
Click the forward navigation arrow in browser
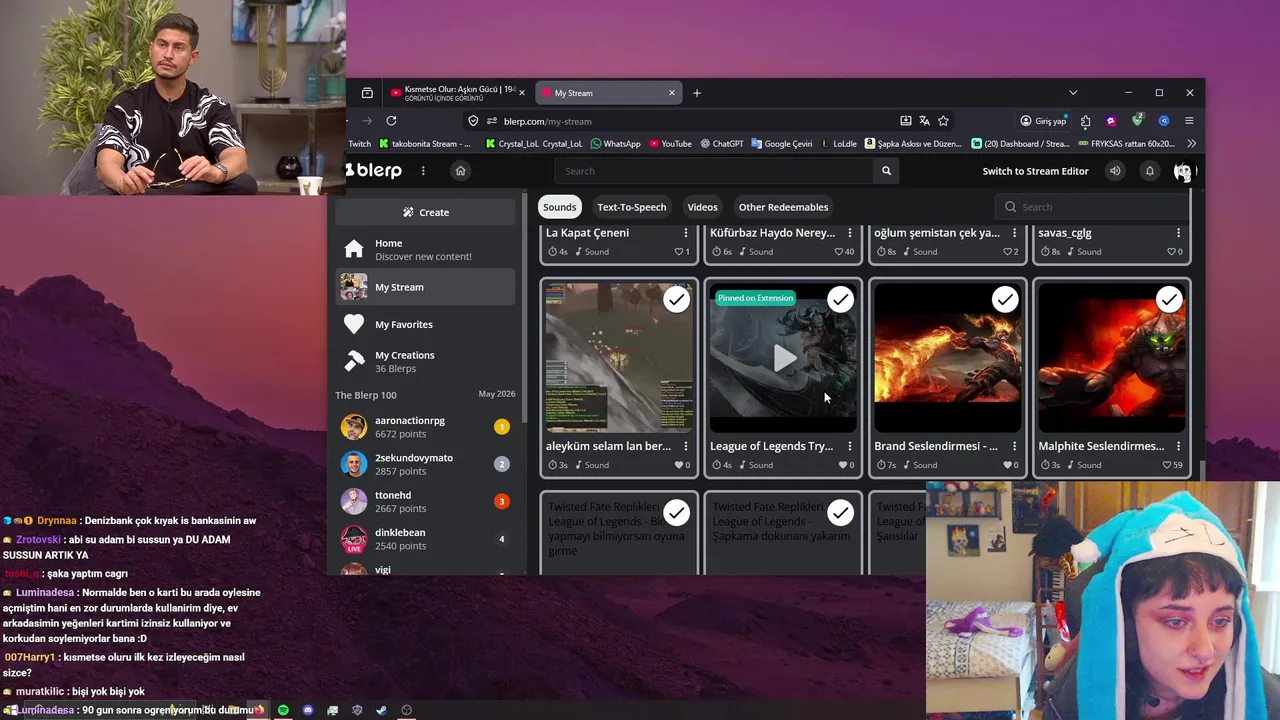coord(367,121)
